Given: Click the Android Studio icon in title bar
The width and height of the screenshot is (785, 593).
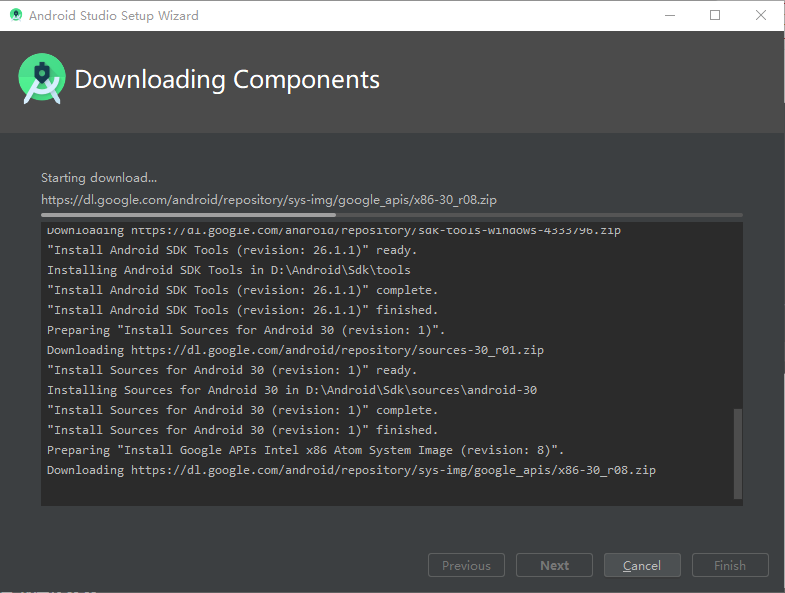Looking at the screenshot, I should [x=16, y=15].
